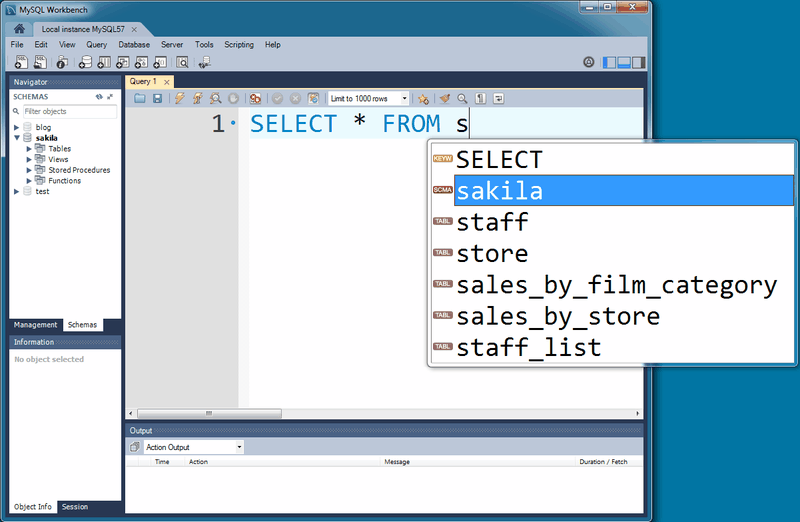Open the Database menu
This screenshot has height=522, width=800.
134,45
